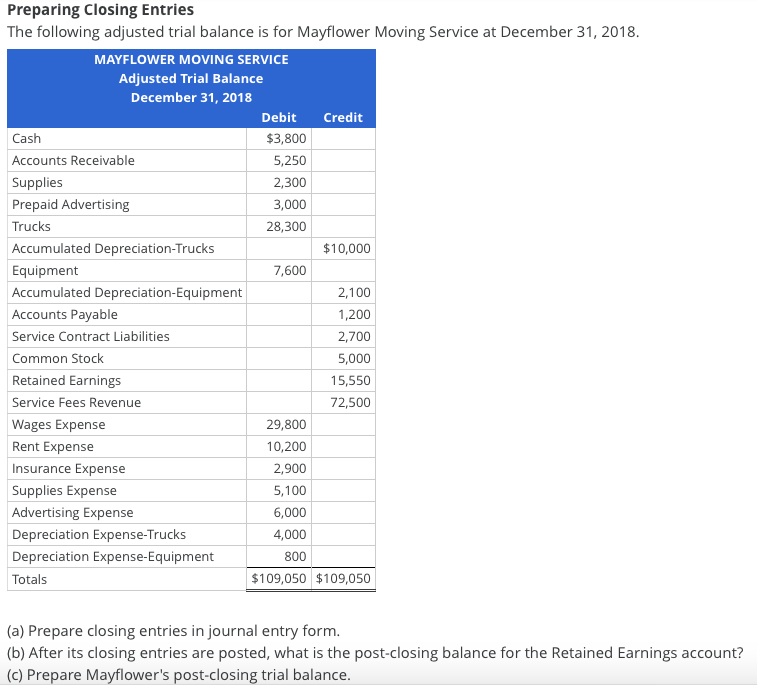Click the 5,100 Supplies Expense value

[290, 491]
